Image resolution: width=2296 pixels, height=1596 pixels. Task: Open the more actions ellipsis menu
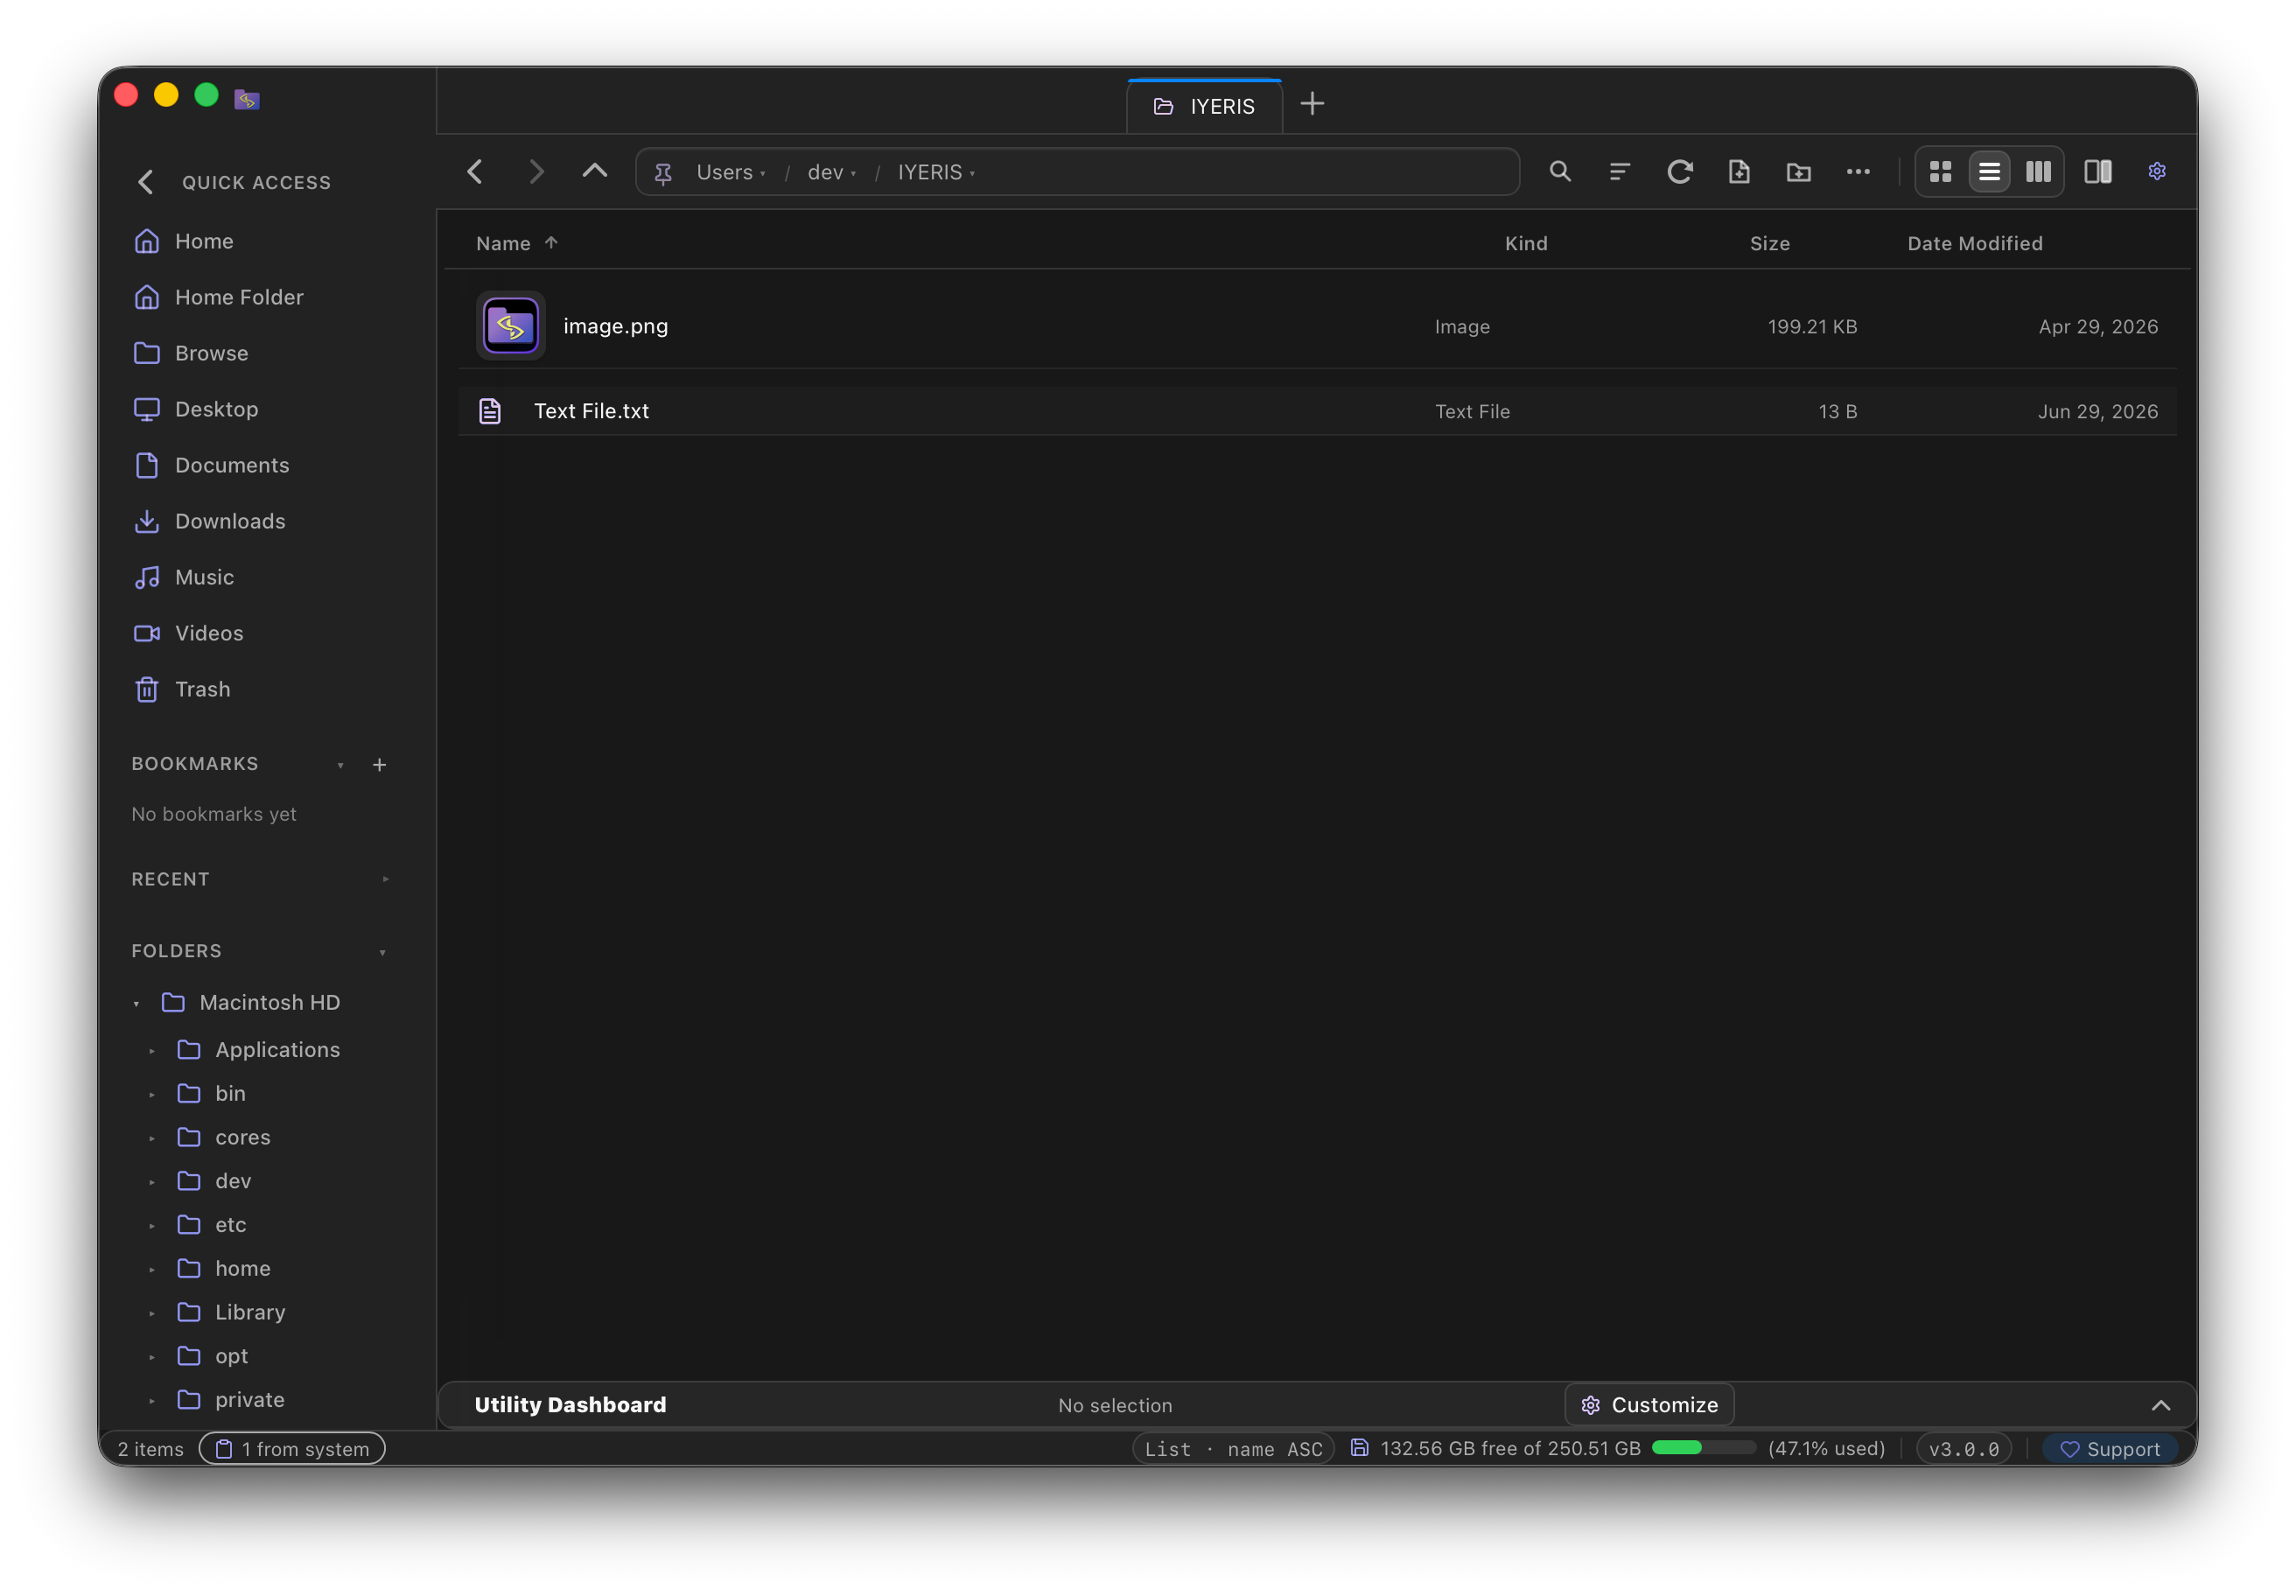[1858, 172]
